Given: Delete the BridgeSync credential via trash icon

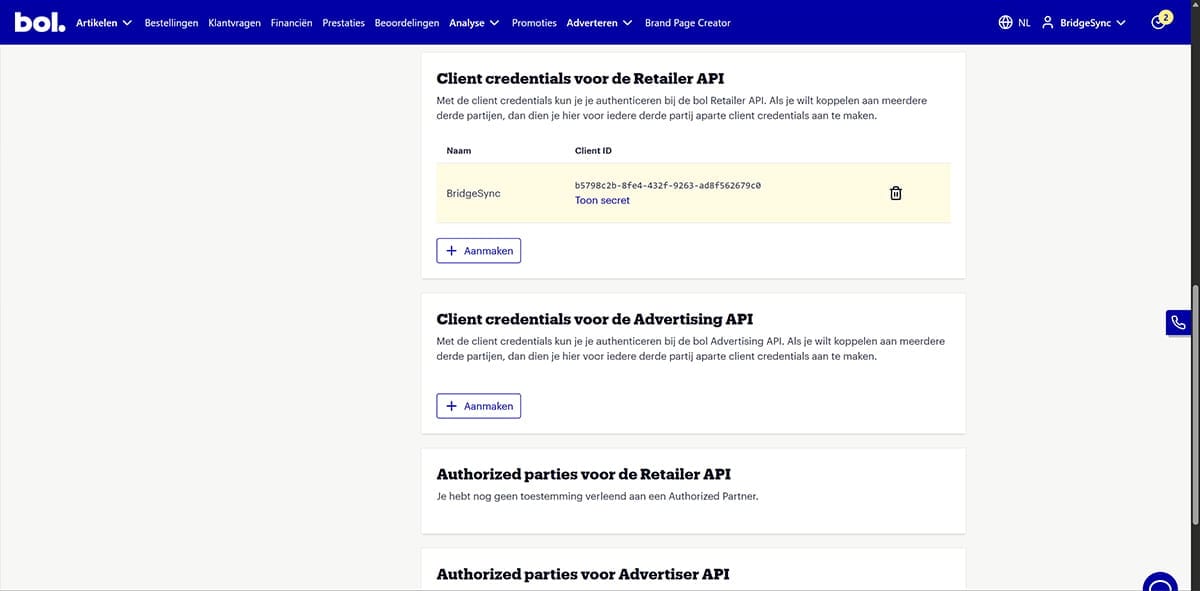Looking at the screenshot, I should point(895,192).
